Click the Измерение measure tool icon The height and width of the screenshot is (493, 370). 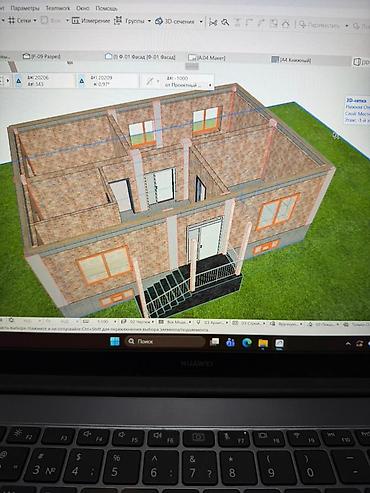point(76,21)
